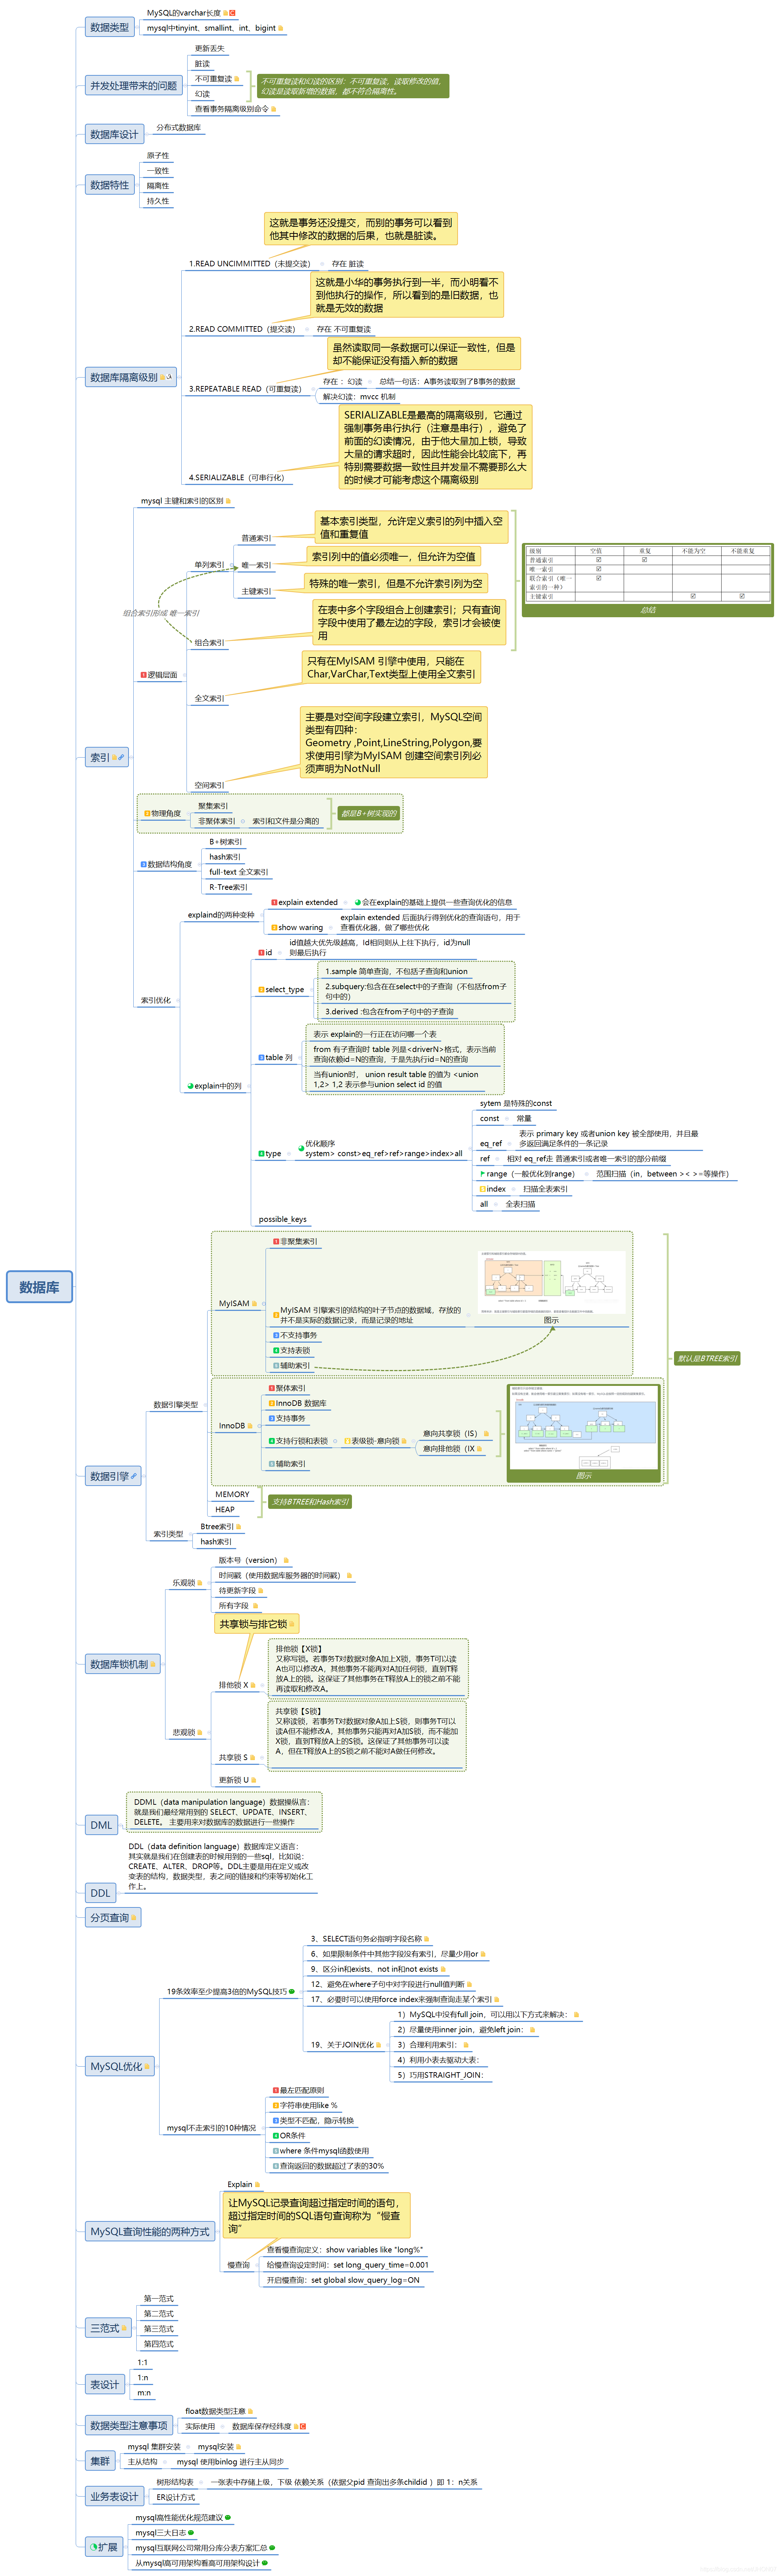Open the note icon next to 不可重复读

pos(237,79)
